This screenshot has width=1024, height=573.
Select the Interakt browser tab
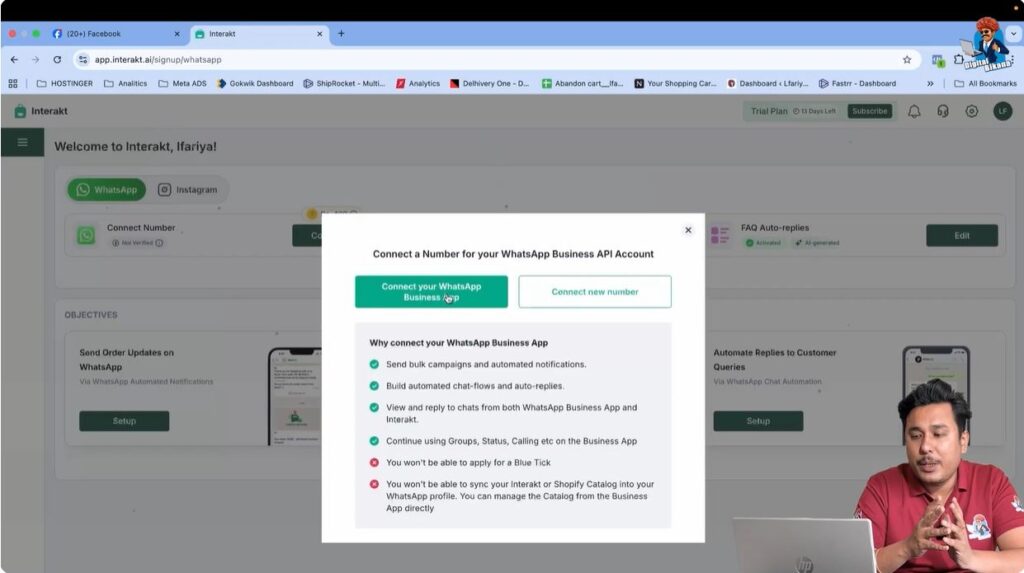(261, 33)
